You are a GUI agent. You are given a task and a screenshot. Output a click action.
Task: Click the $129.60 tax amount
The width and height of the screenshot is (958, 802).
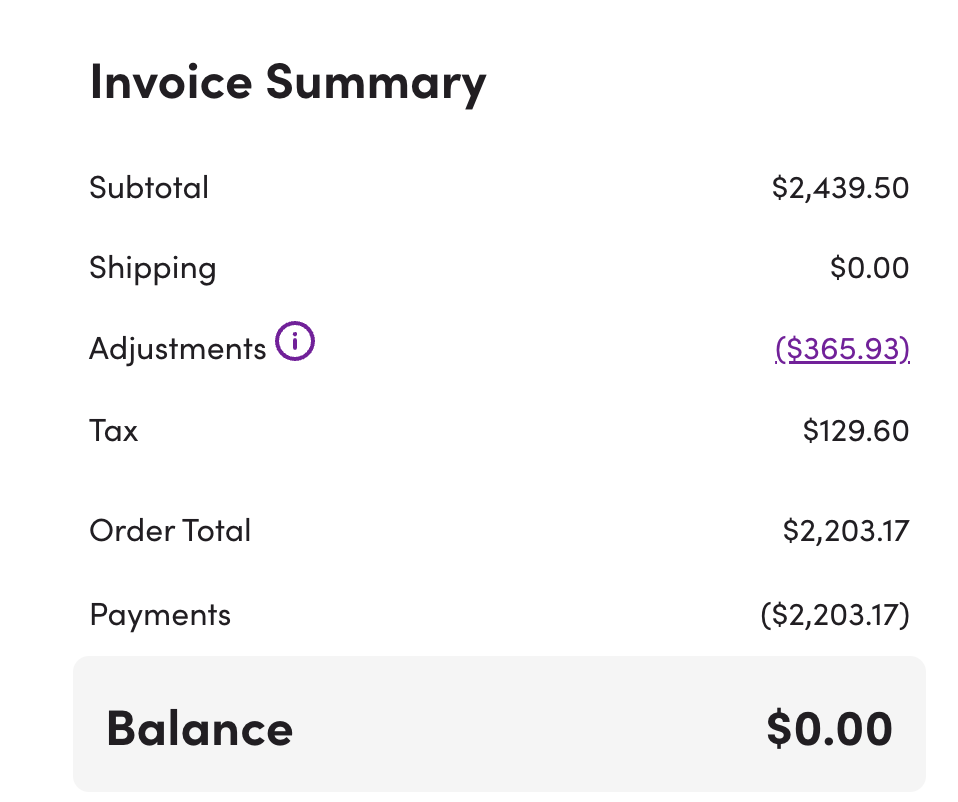(855, 431)
